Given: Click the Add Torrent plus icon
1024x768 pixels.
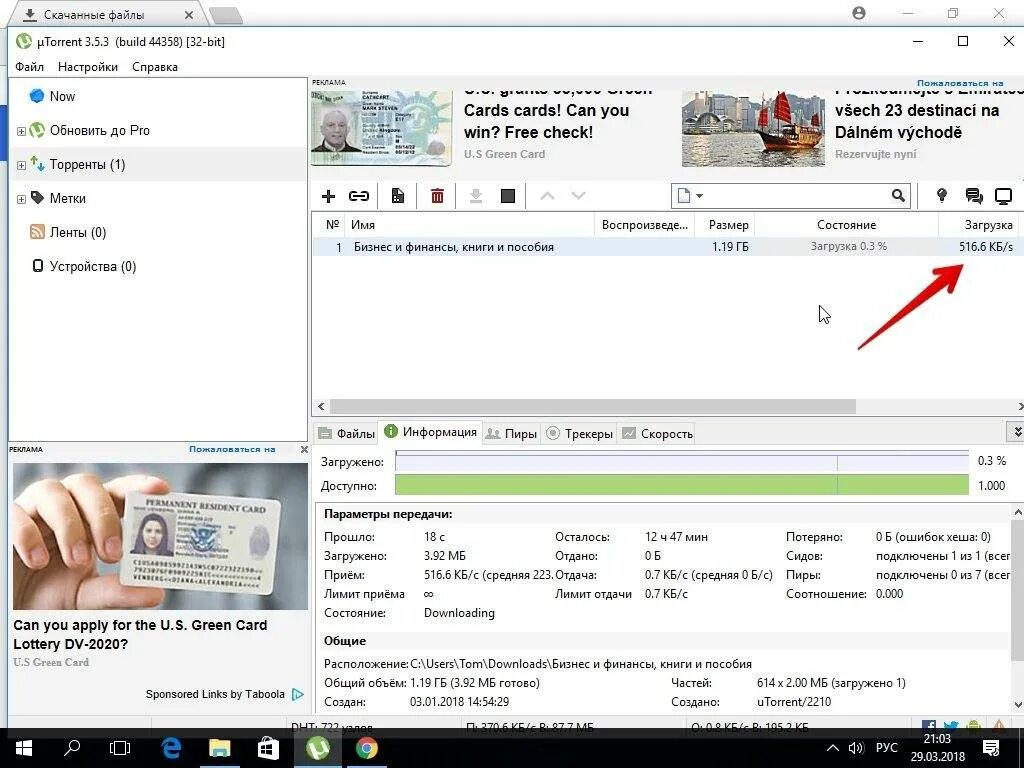Looking at the screenshot, I should pyautogui.click(x=328, y=196).
